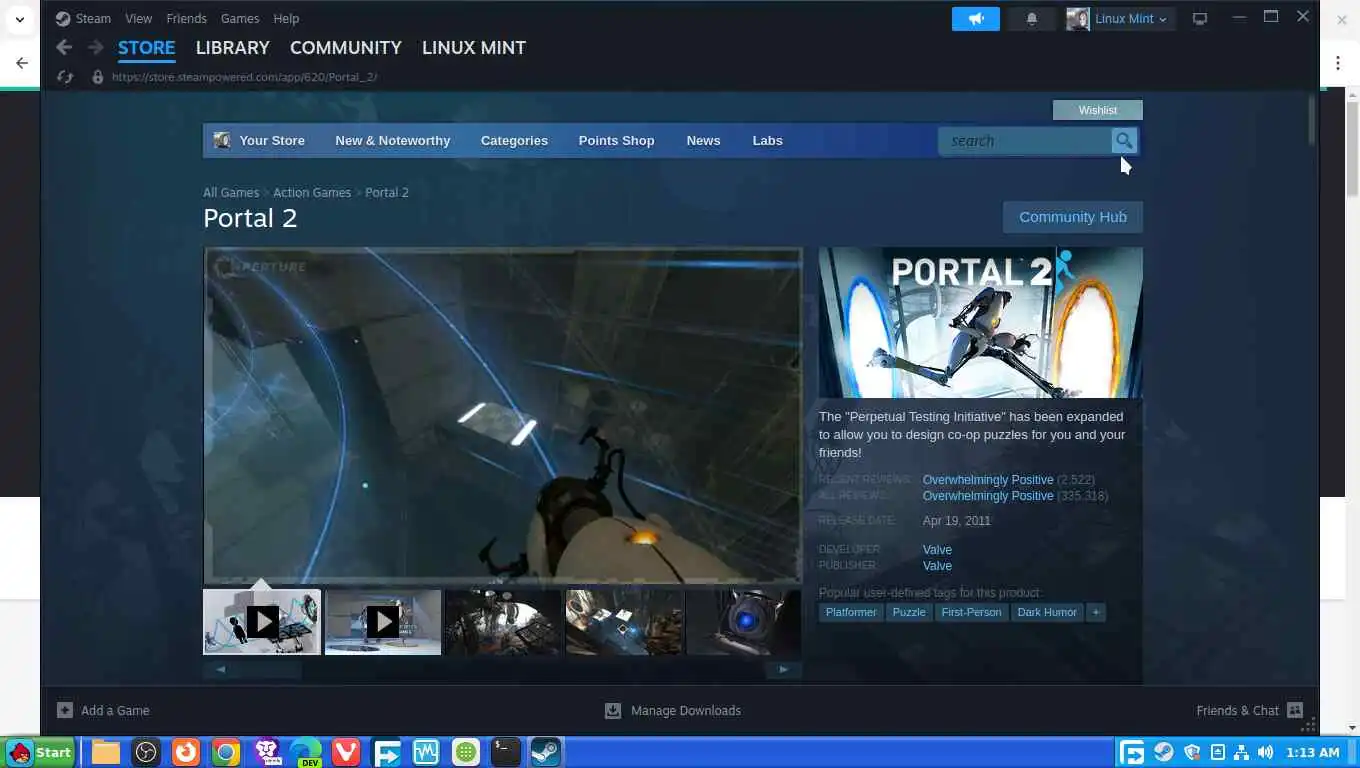Viewport: 1360px width, 768px height.
Task: Click the network icon in system tray
Action: pos(1241,752)
